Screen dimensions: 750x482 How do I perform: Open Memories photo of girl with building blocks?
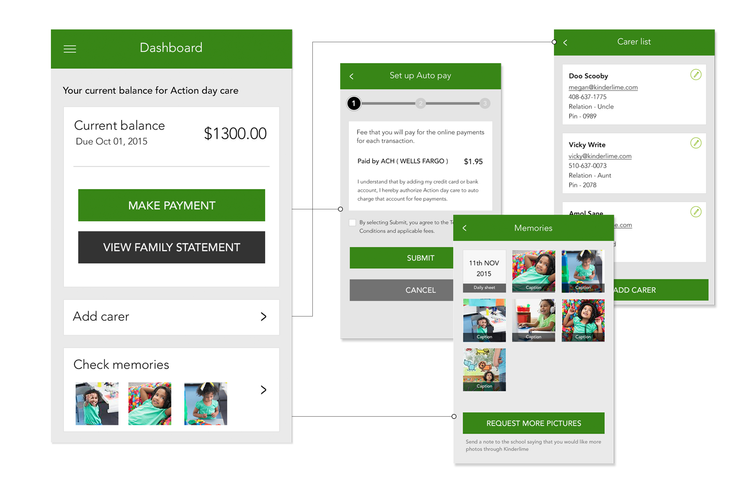583,271
